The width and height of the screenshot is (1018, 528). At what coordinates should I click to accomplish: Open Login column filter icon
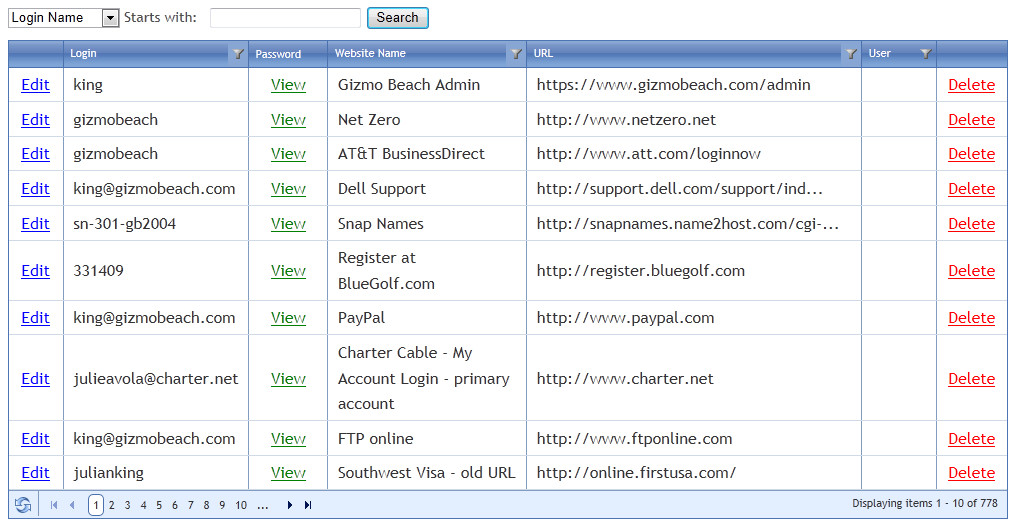pos(238,54)
